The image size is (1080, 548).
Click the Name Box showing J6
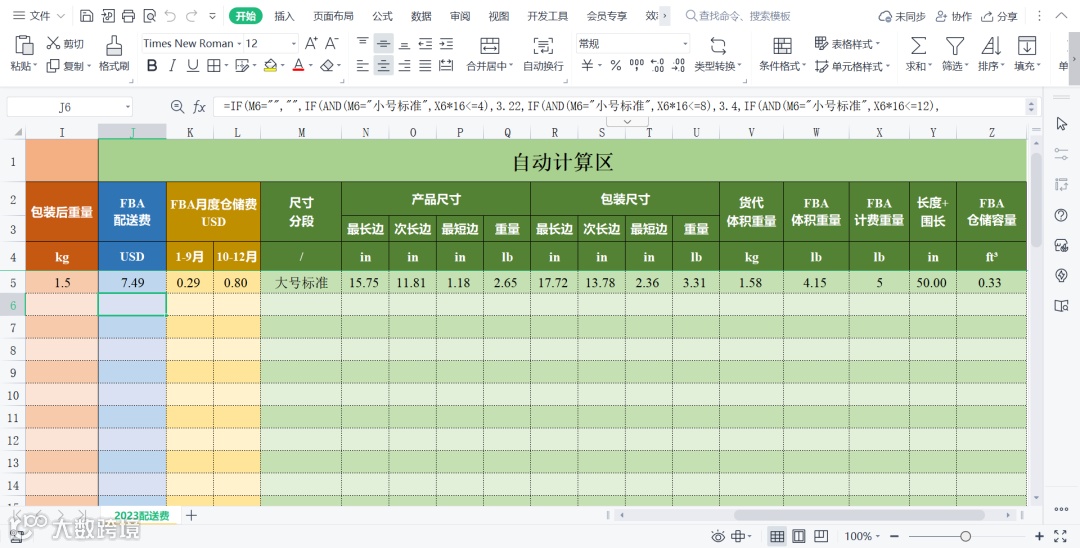click(69, 107)
